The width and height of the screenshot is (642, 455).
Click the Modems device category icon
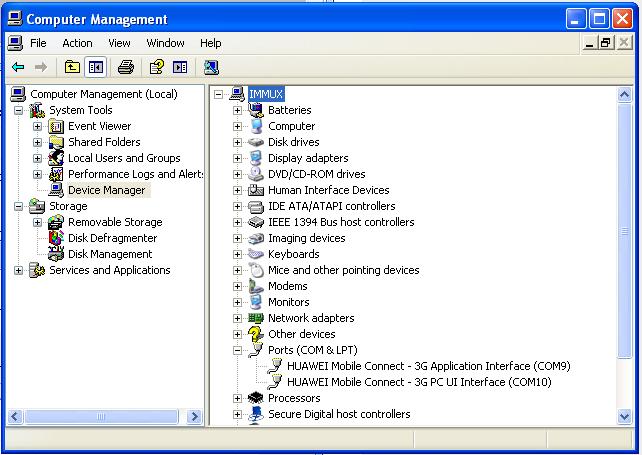256,286
